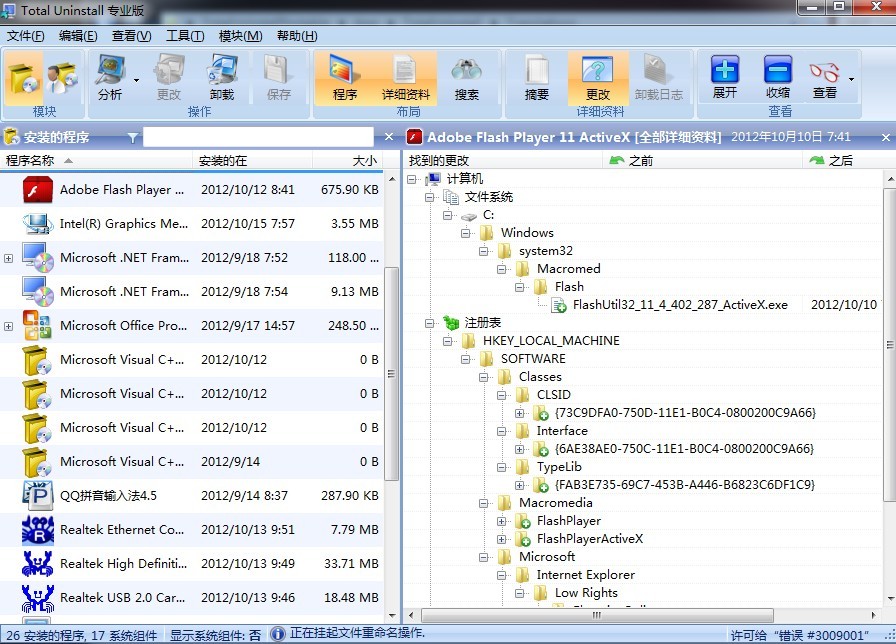Select the TypeLib folder node

[559, 467]
